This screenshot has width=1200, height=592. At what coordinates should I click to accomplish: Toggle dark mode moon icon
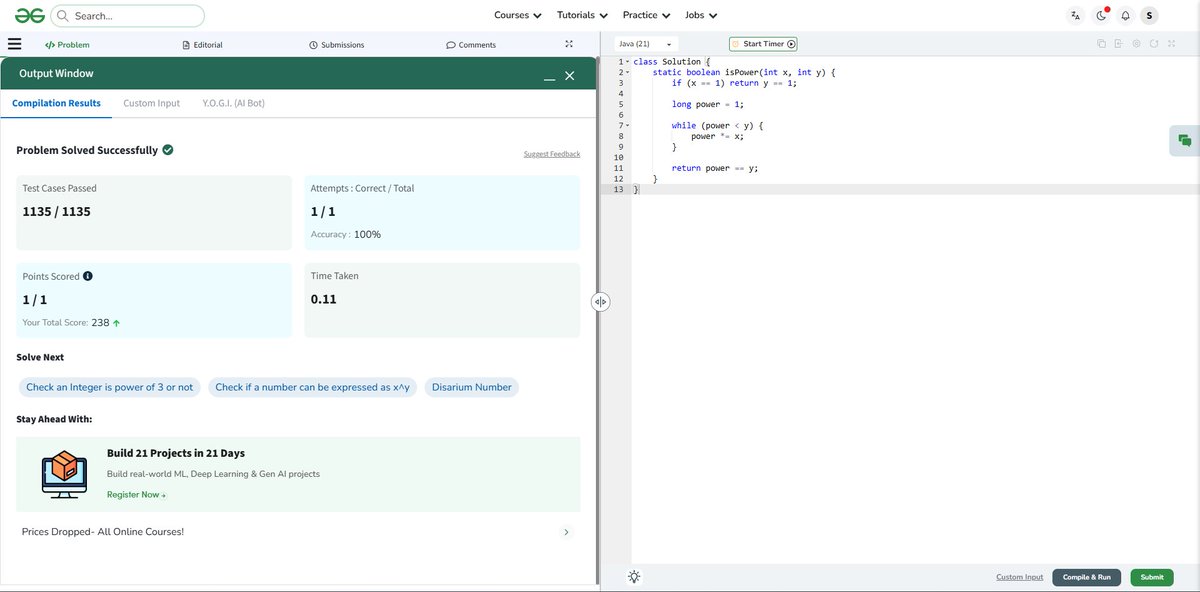[1101, 15]
